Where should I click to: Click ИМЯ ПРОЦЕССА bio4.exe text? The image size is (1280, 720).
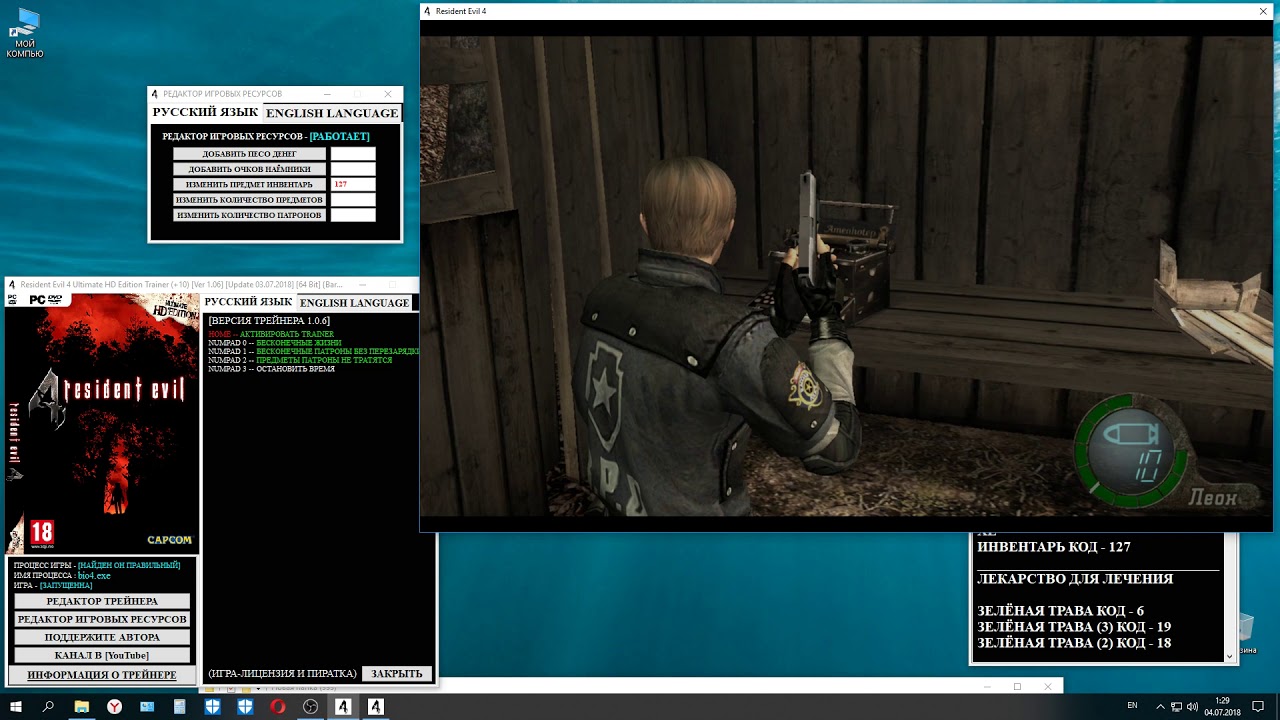(x=62, y=576)
